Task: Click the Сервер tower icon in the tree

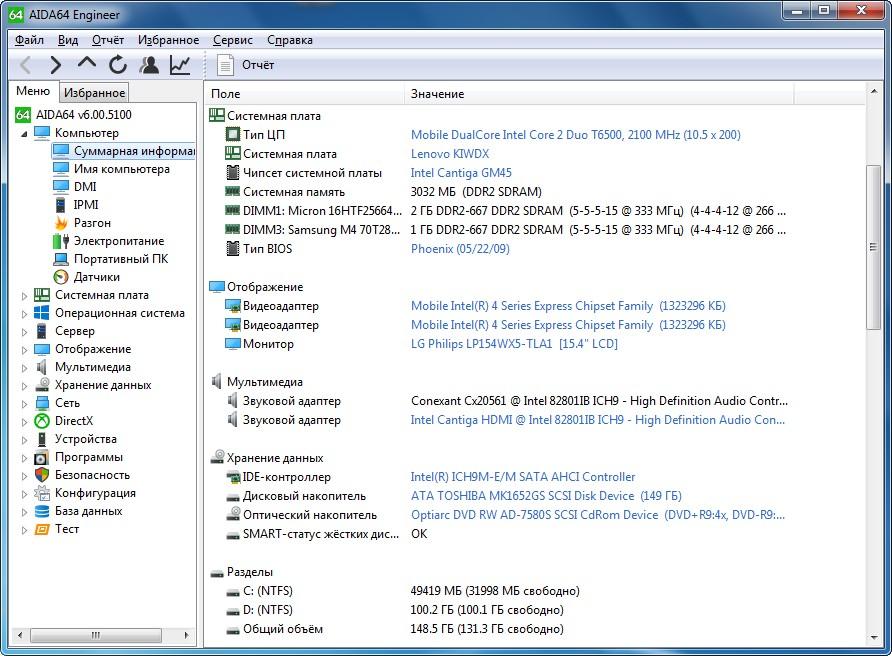Action: point(42,331)
